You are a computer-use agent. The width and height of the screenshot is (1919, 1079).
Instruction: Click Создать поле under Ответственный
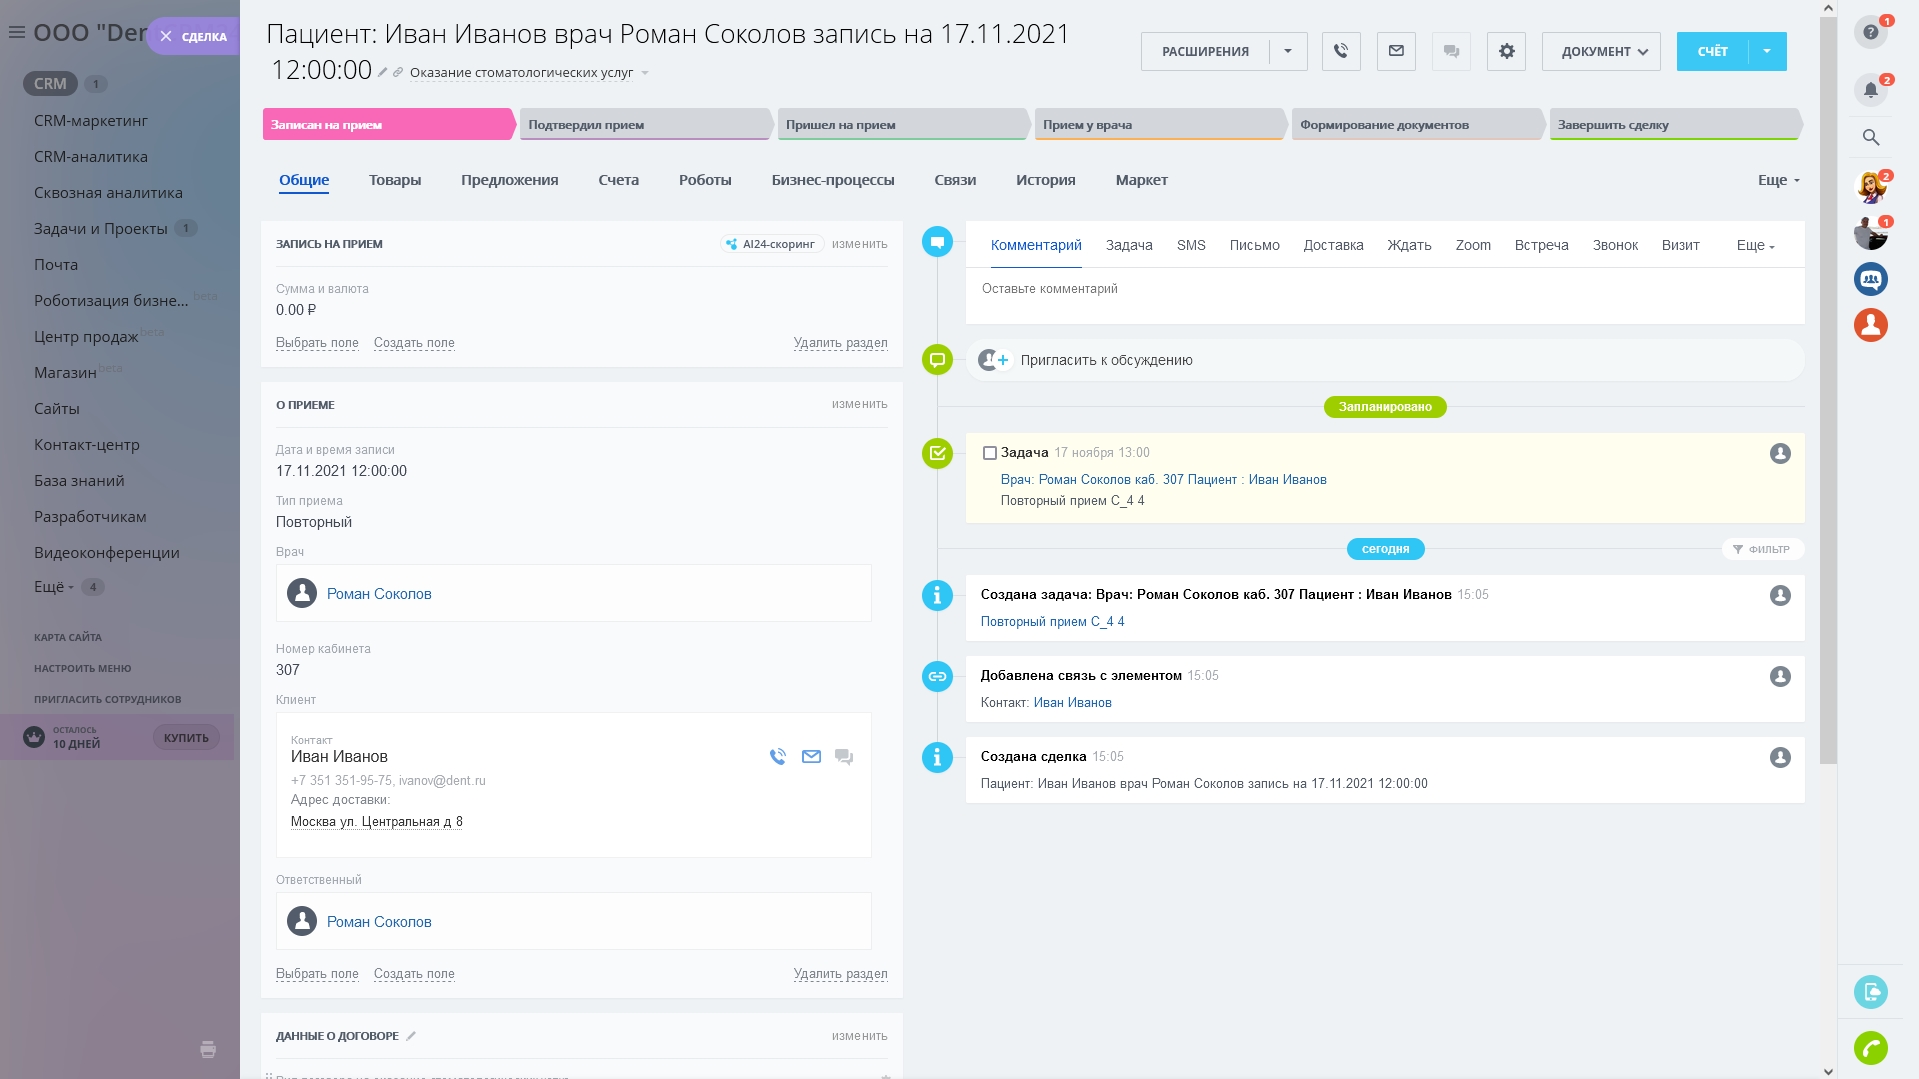(414, 974)
